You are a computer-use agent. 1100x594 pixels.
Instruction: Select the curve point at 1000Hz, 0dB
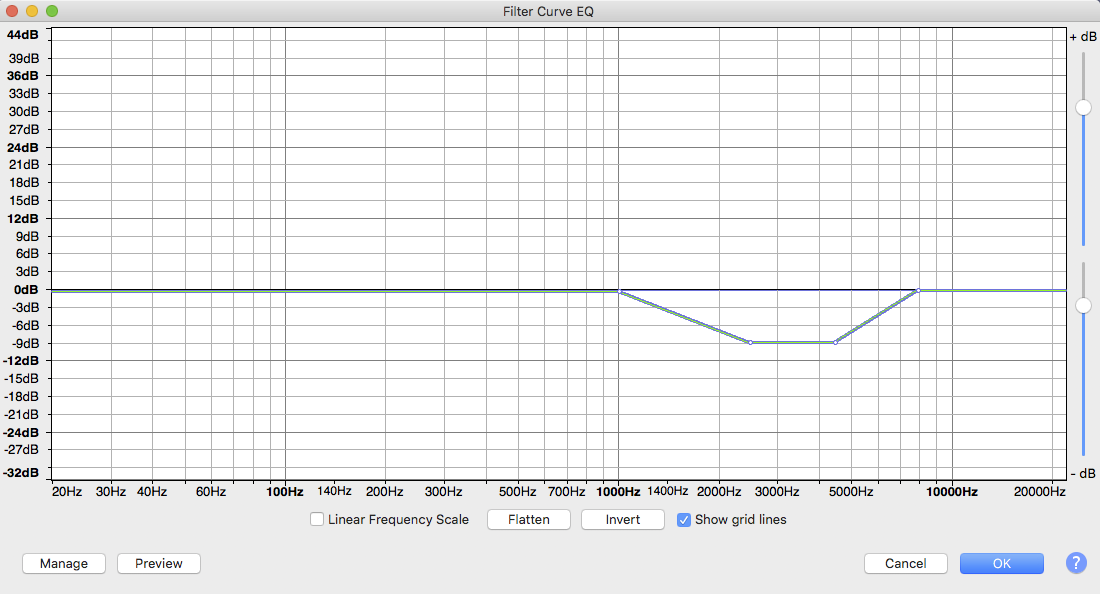[x=621, y=292]
